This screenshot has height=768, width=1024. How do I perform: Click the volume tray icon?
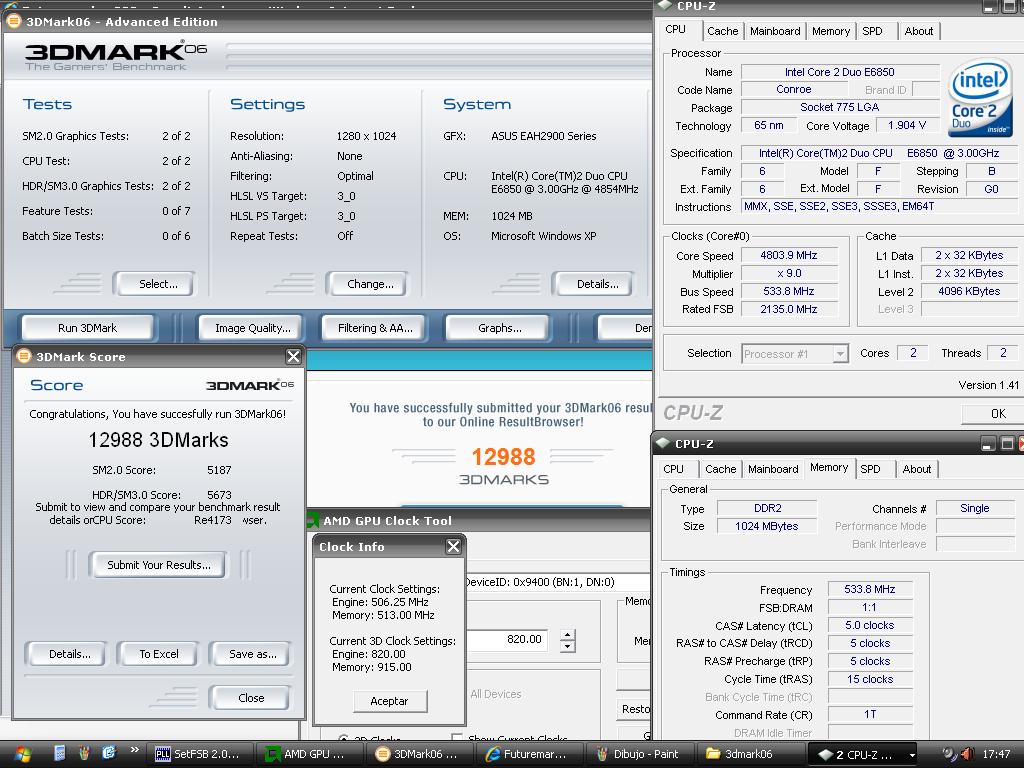[x=967, y=754]
